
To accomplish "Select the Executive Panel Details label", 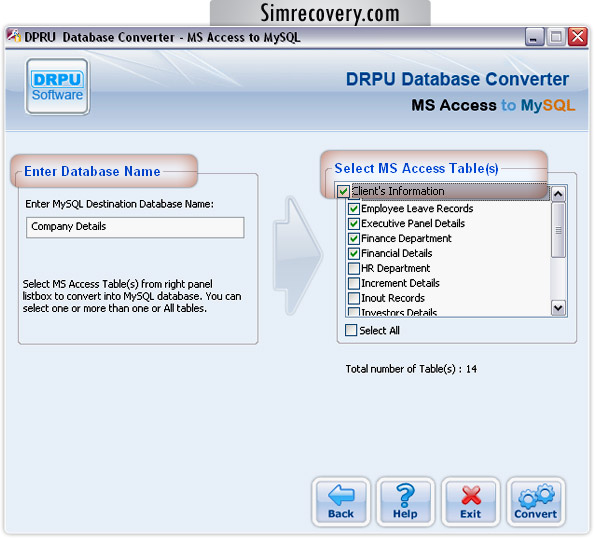I will (413, 224).
